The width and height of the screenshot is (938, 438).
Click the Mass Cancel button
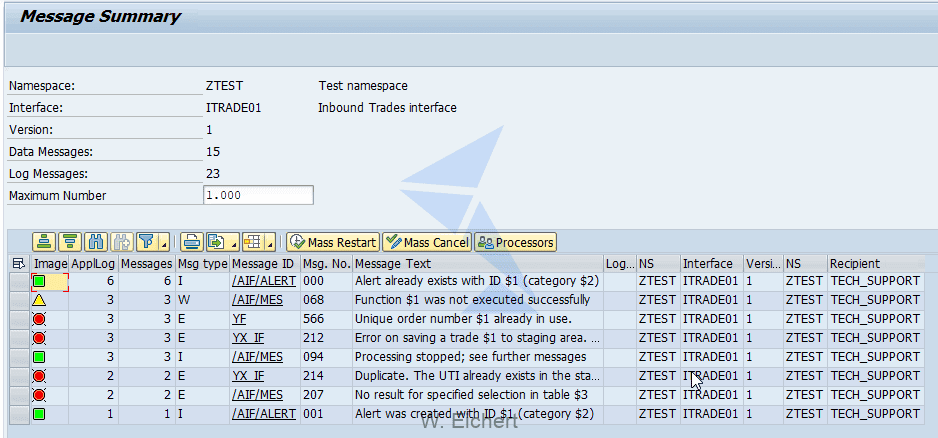(x=427, y=242)
